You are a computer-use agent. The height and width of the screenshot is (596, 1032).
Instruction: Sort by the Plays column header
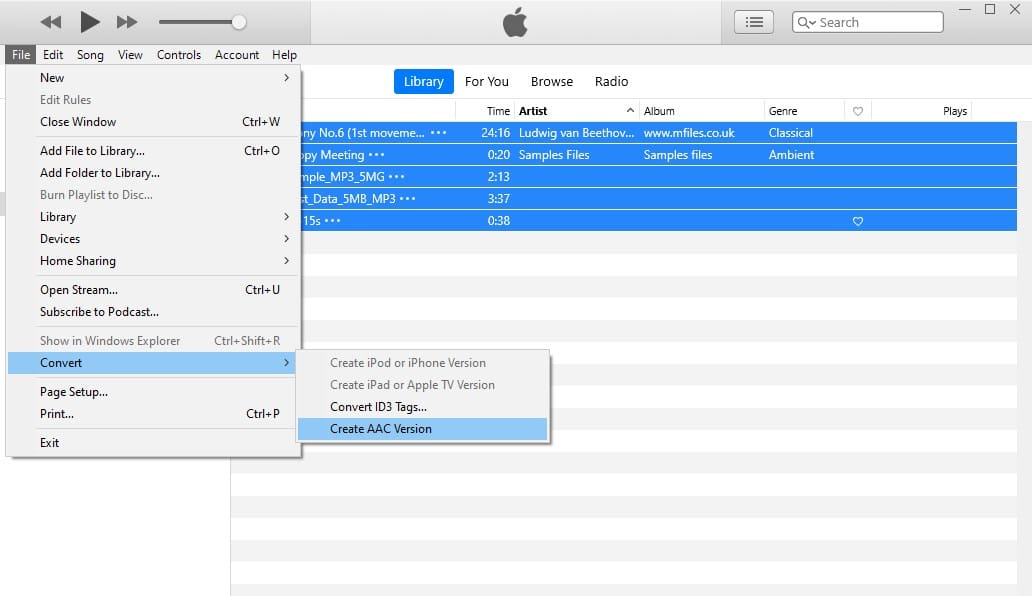coord(954,111)
